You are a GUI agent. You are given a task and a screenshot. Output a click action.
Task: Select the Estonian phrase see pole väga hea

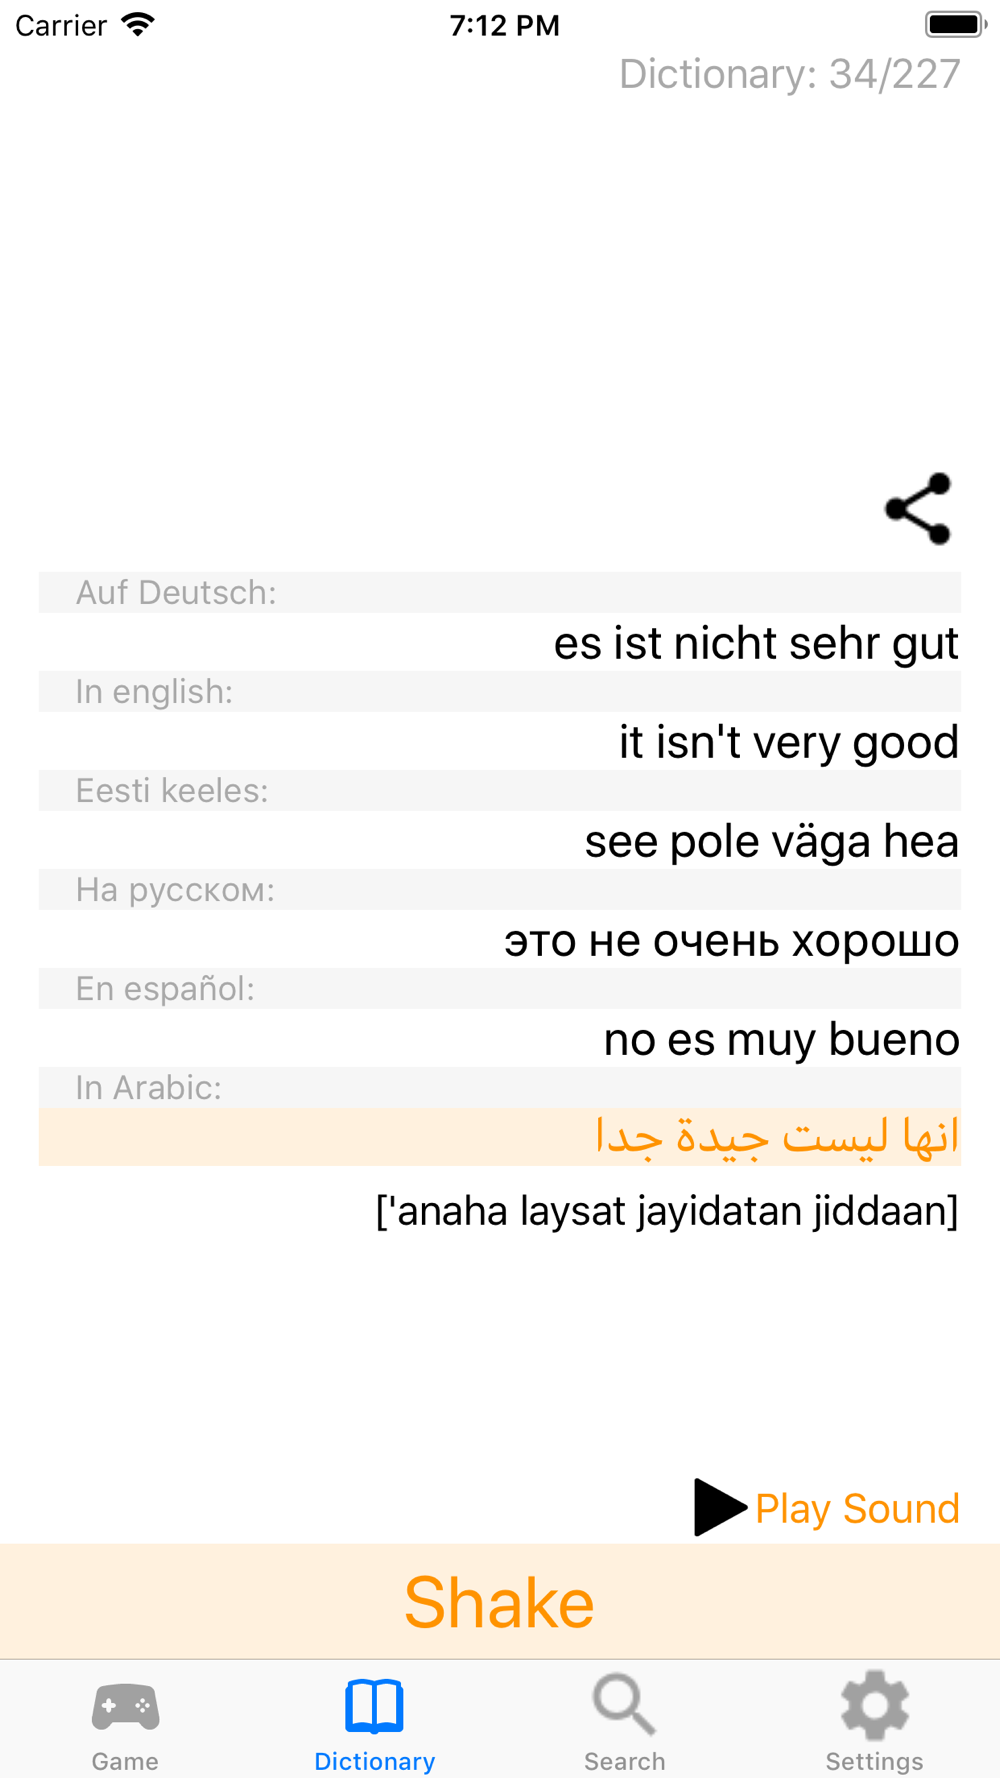771,840
